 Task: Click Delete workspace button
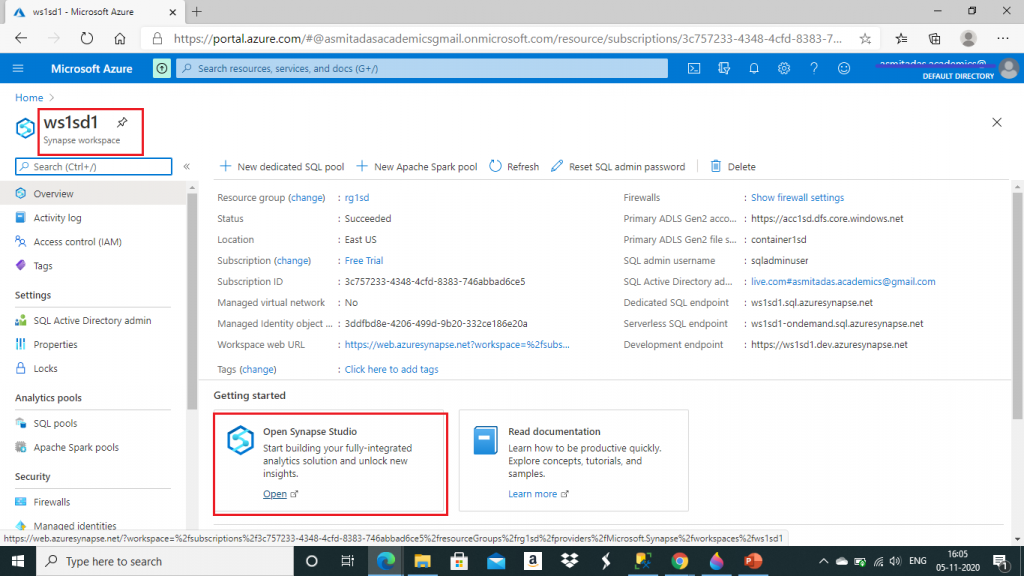pos(733,167)
